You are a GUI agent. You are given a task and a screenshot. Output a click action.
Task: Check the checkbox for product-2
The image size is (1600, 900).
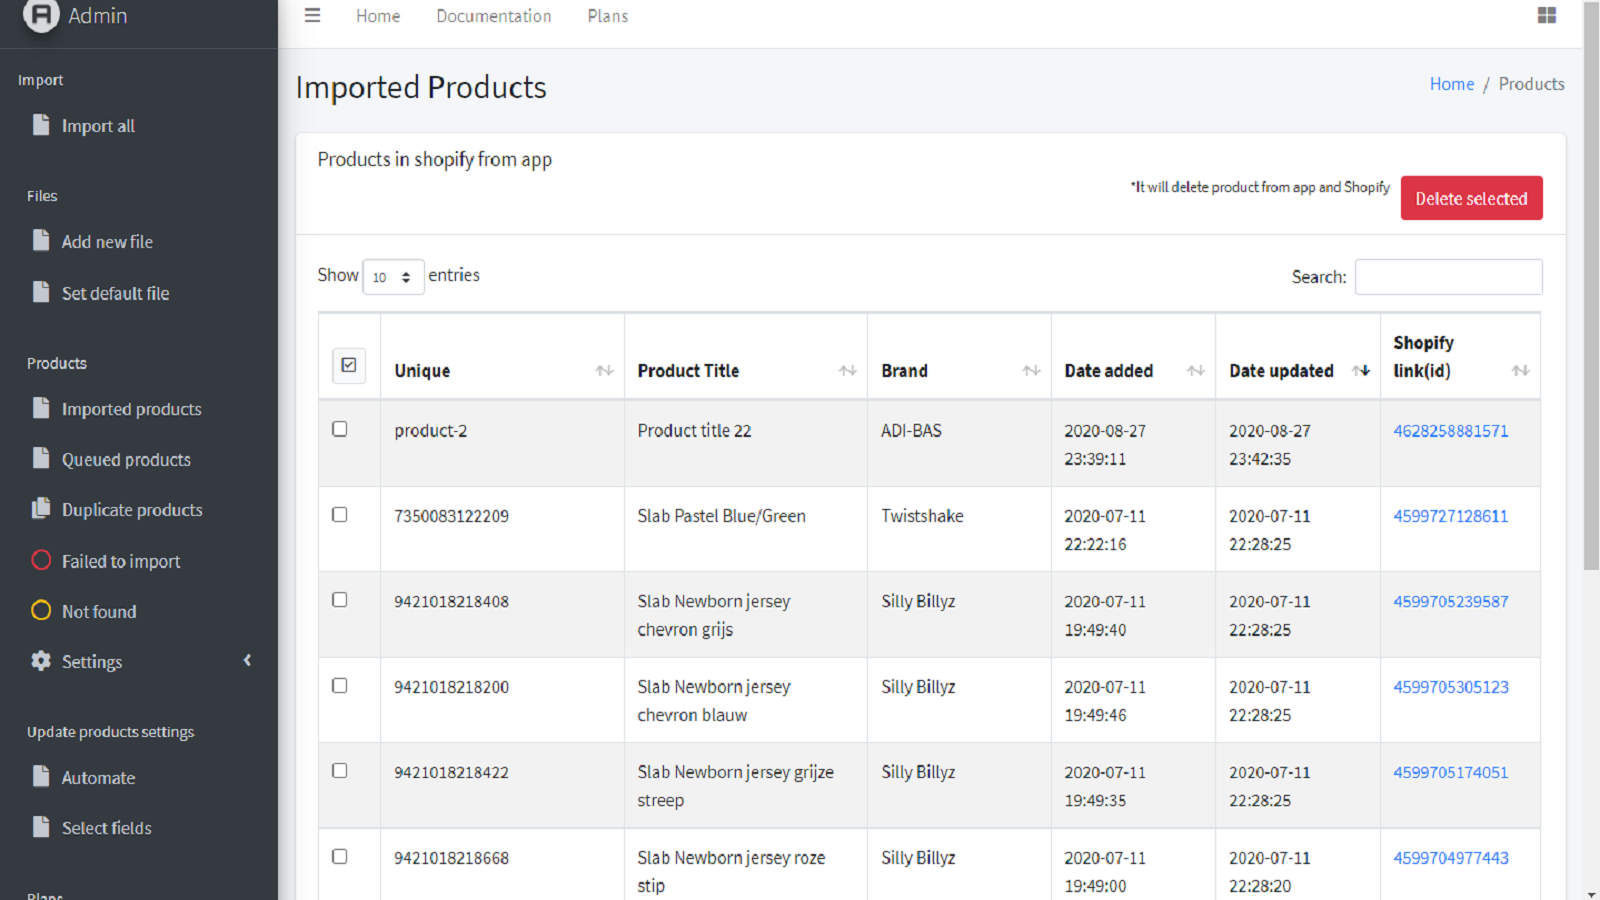click(339, 428)
